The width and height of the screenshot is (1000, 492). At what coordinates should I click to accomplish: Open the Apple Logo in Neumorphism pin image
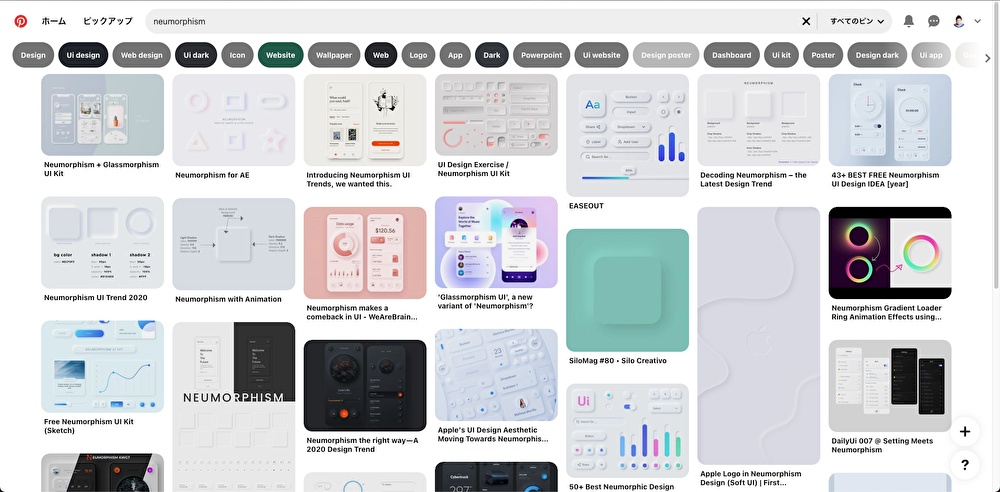[759, 336]
